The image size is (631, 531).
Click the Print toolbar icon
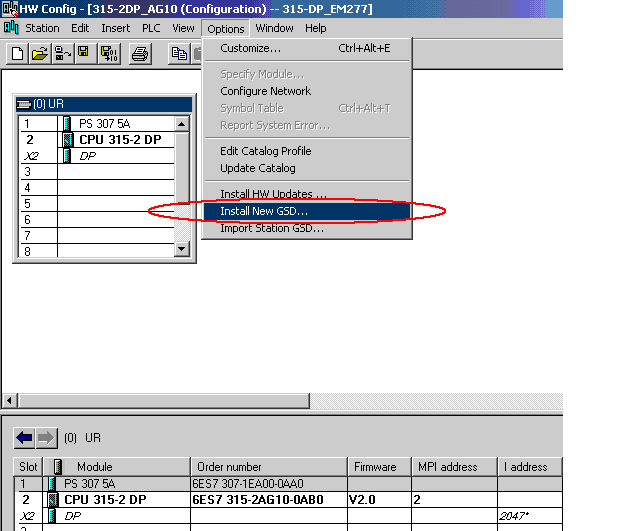click(140, 53)
